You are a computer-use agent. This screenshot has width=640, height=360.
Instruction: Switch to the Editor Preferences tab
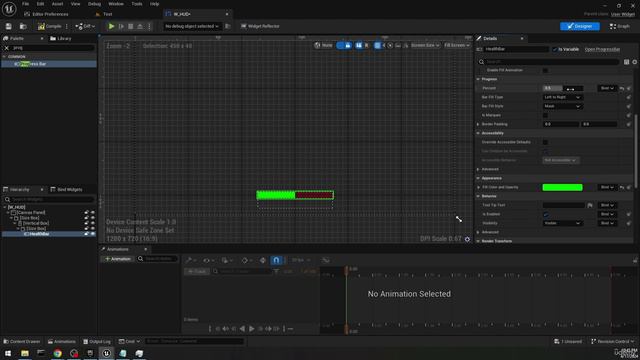47,14
